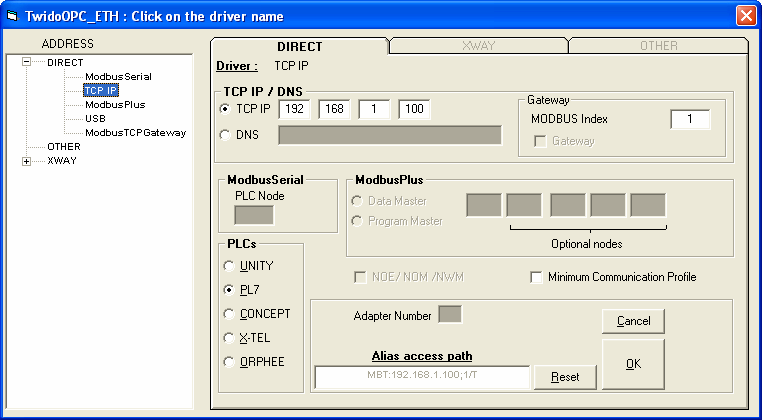The height and width of the screenshot is (420, 762).
Task: Expand the XWAY tree node
Action: pos(27,161)
